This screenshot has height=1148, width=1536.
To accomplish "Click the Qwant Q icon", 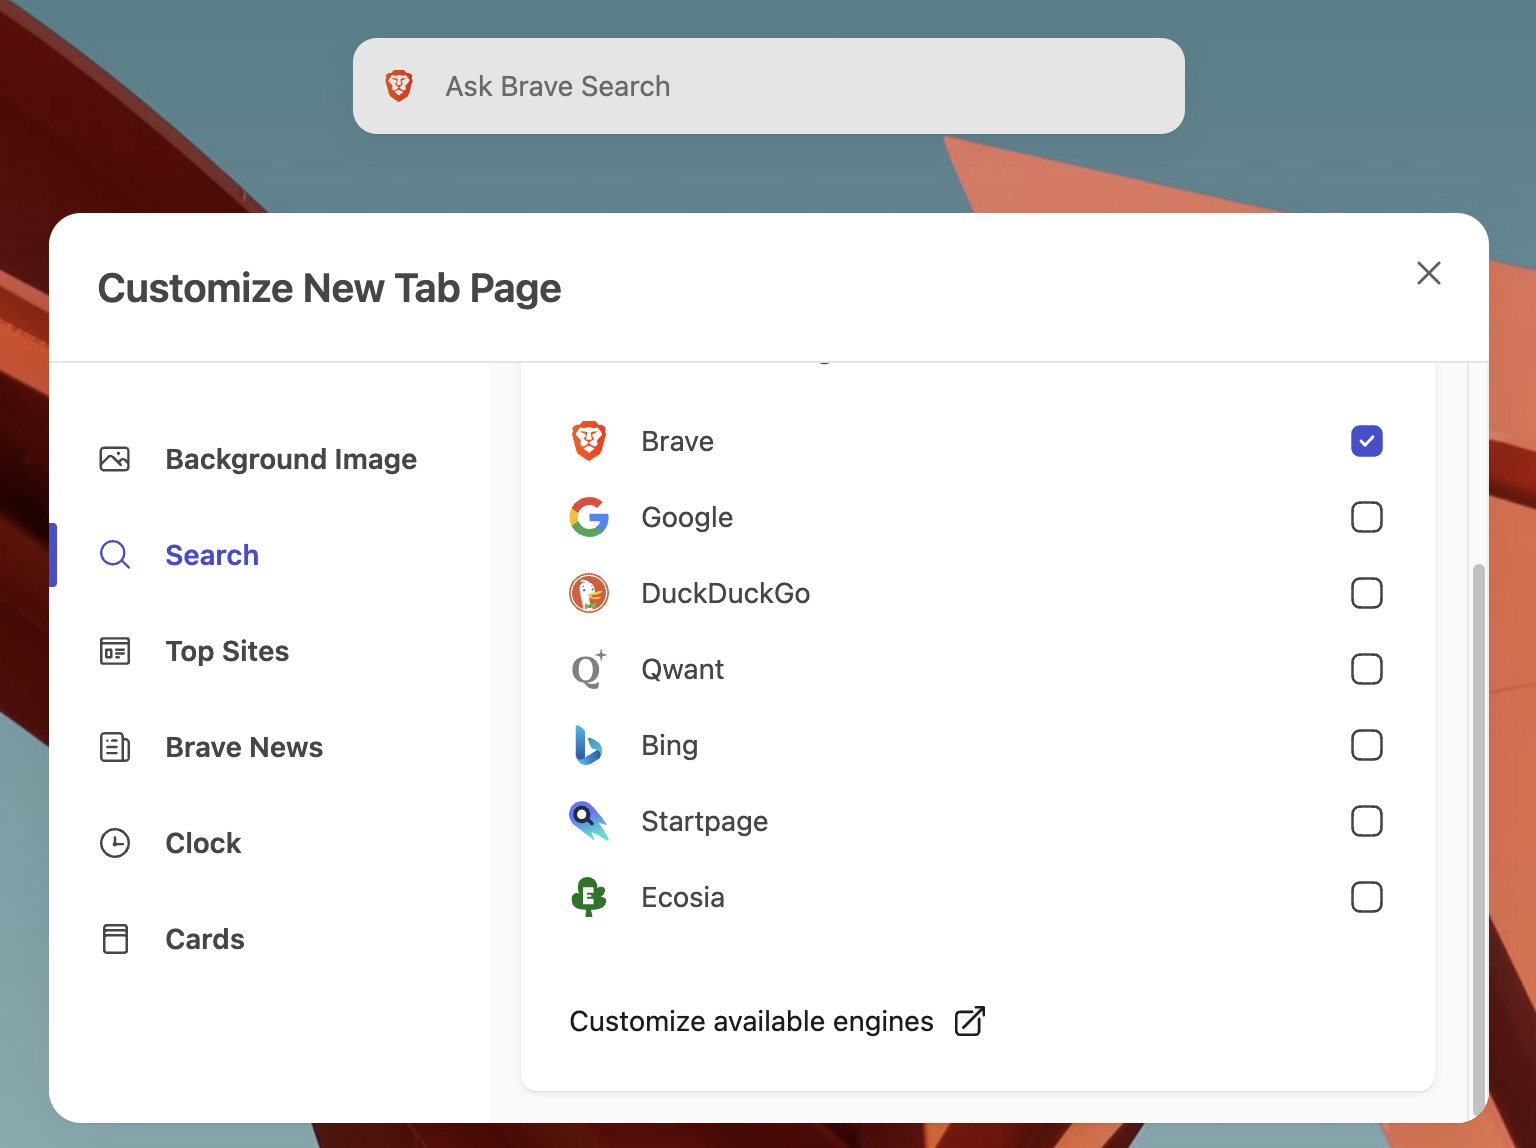I will coord(588,669).
